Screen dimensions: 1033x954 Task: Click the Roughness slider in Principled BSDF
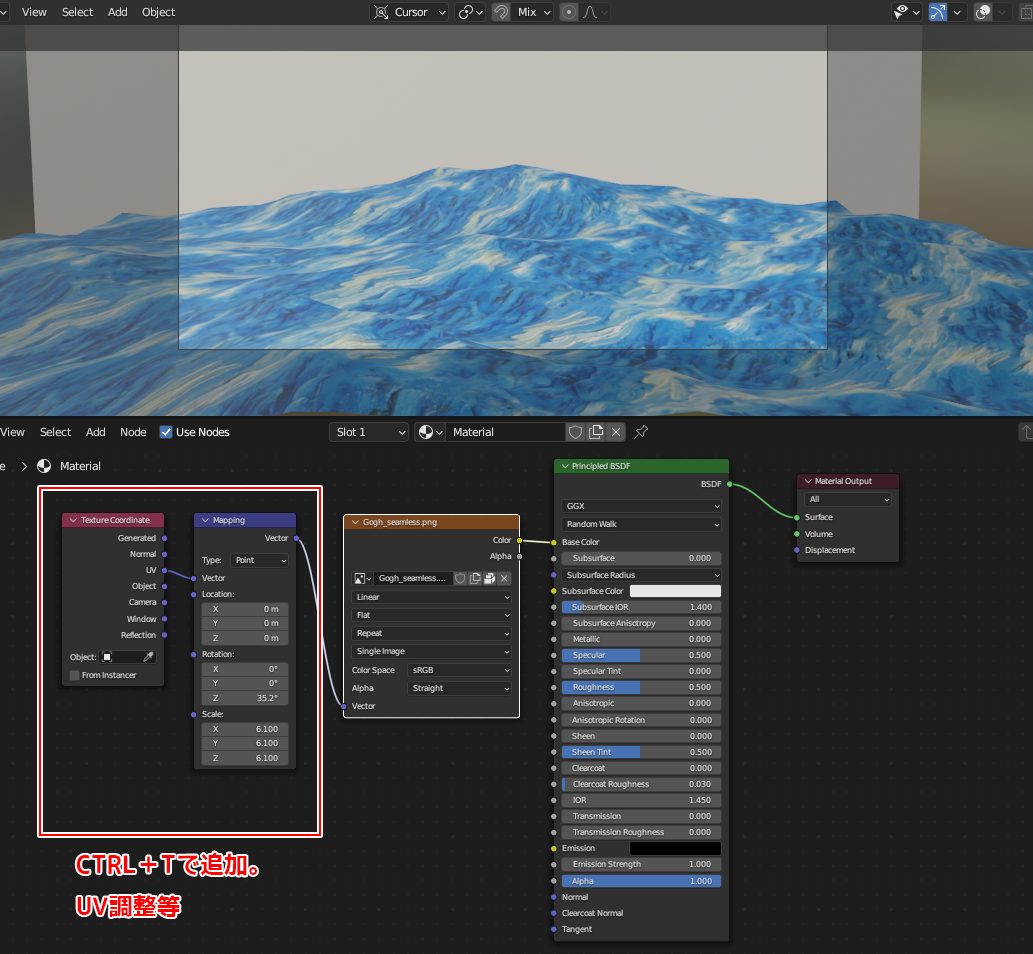(641, 687)
